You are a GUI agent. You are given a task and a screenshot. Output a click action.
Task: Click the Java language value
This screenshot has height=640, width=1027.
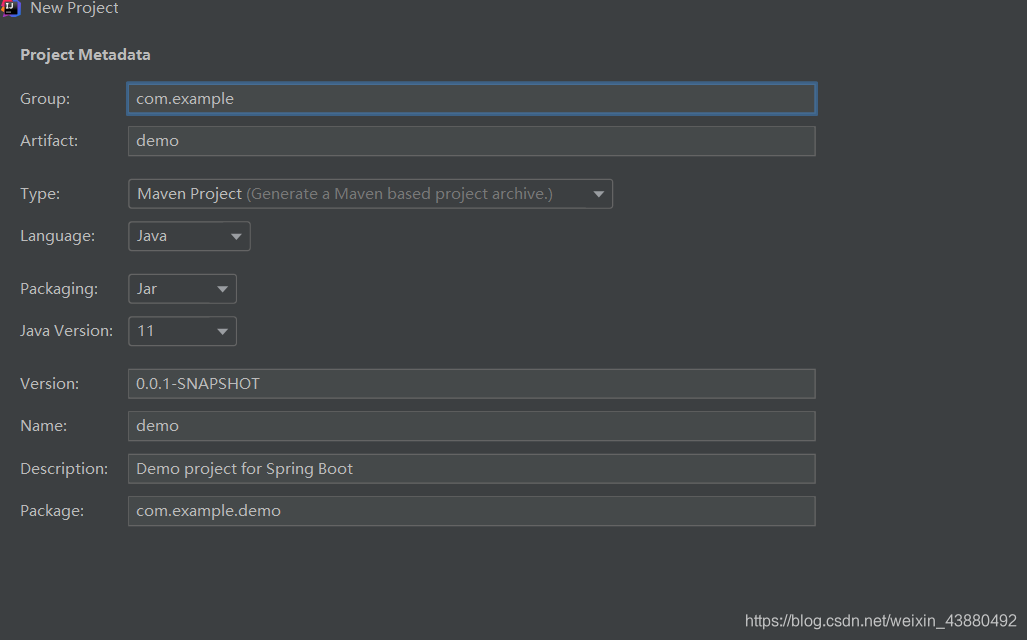click(150, 235)
